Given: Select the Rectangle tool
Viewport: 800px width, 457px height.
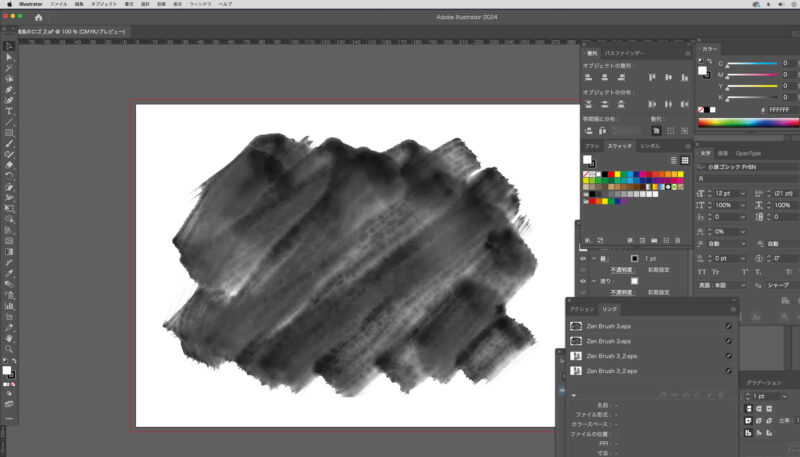Looking at the screenshot, I should (x=9, y=132).
